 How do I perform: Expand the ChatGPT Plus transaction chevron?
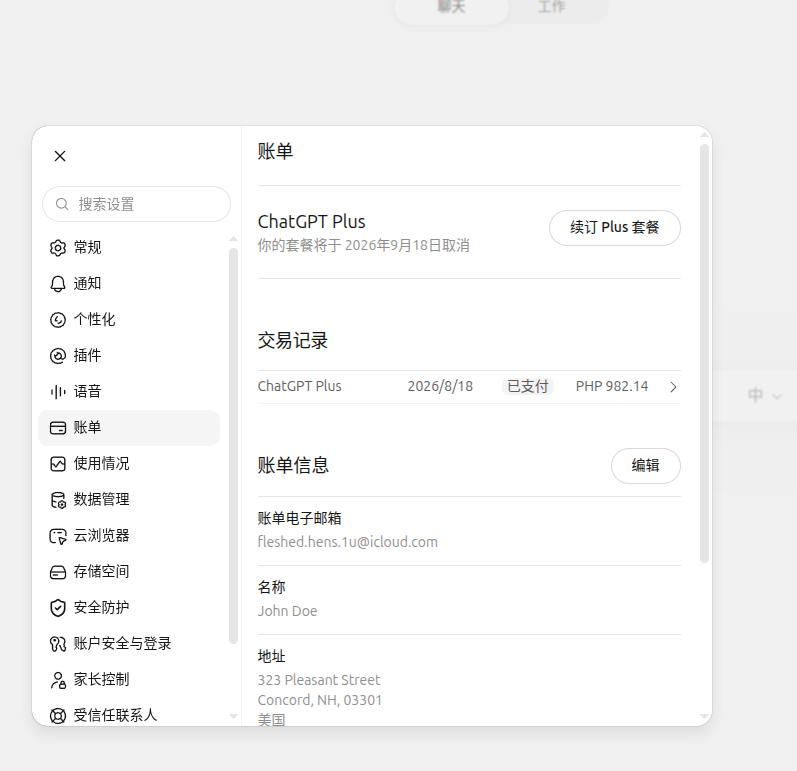point(673,387)
